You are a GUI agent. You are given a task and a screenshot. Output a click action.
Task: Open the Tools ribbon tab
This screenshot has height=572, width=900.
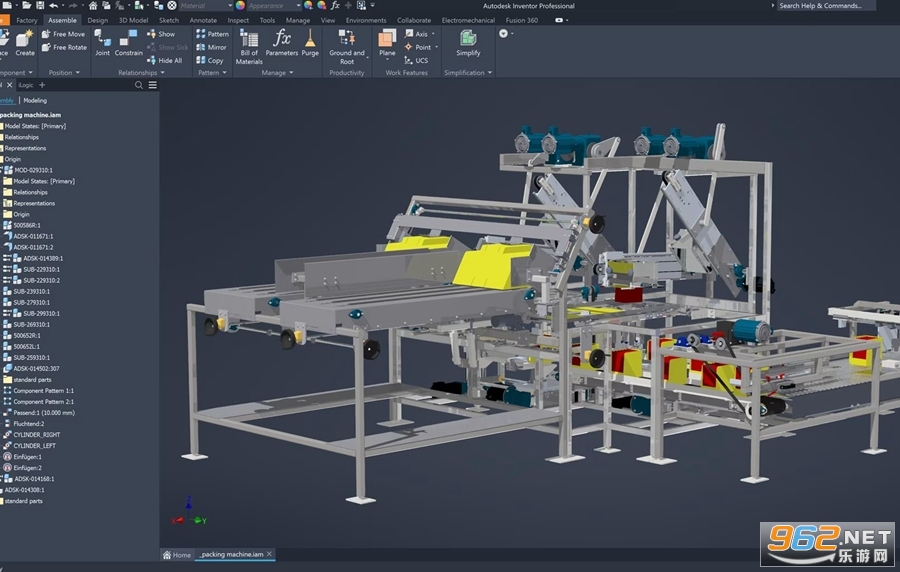coord(267,20)
